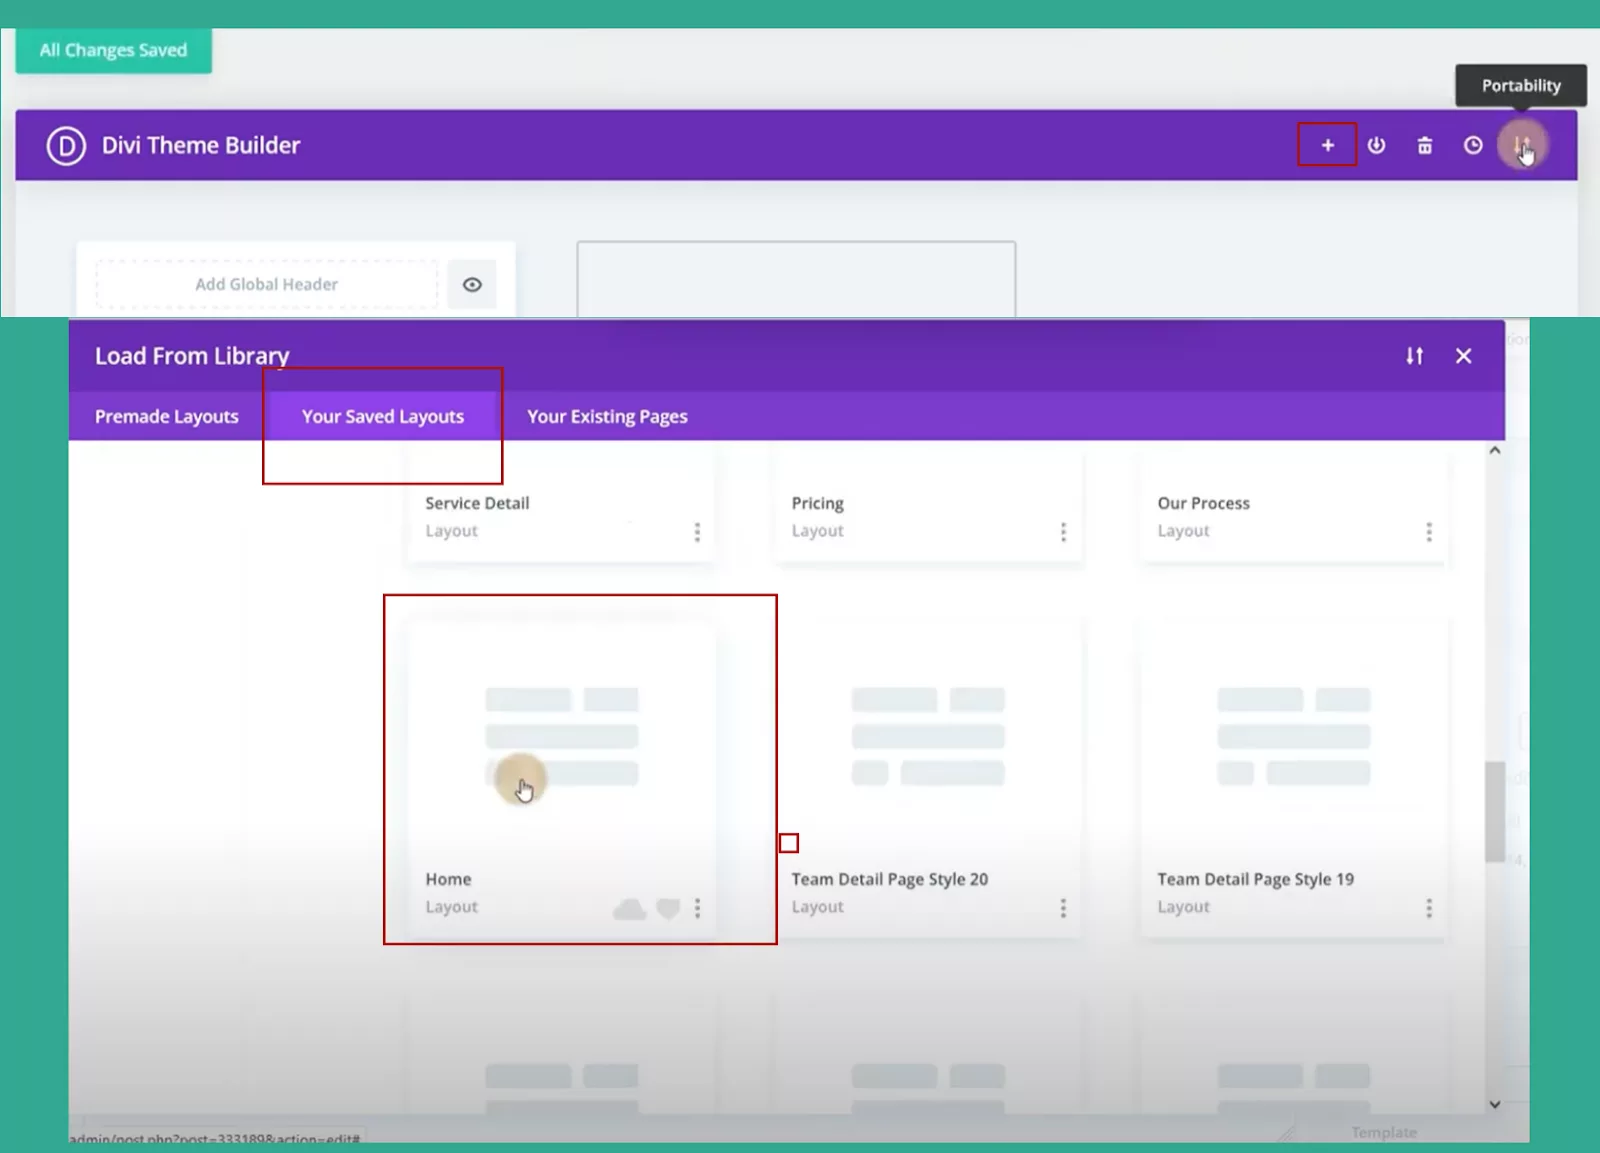Image resolution: width=1600 pixels, height=1153 pixels.
Task: Toggle the Global Header visibility eye
Action: (x=472, y=284)
